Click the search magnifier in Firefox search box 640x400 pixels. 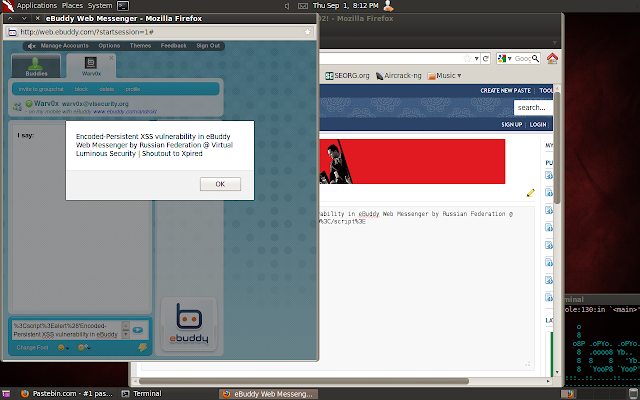pyautogui.click(x=536, y=59)
